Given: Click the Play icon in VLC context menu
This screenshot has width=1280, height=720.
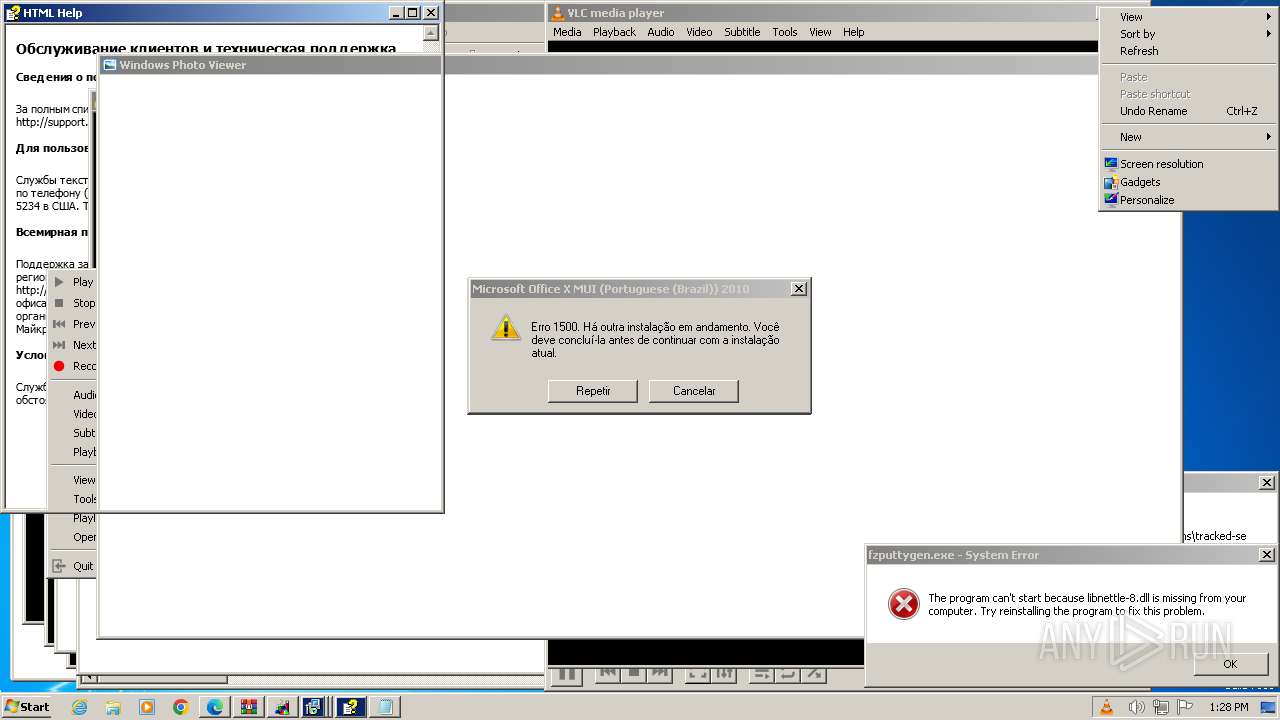Looking at the screenshot, I should 59,282.
